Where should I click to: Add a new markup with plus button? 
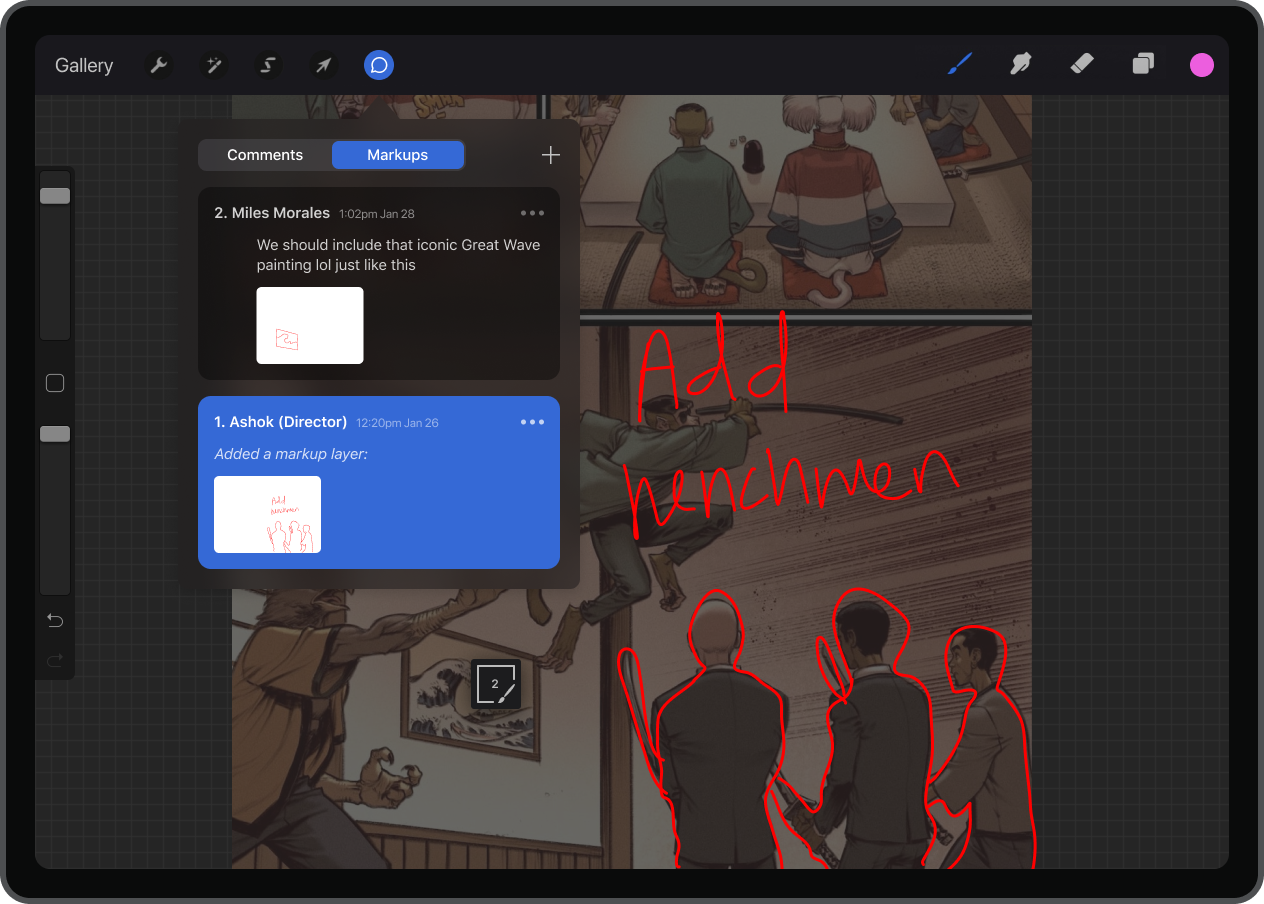tap(551, 155)
